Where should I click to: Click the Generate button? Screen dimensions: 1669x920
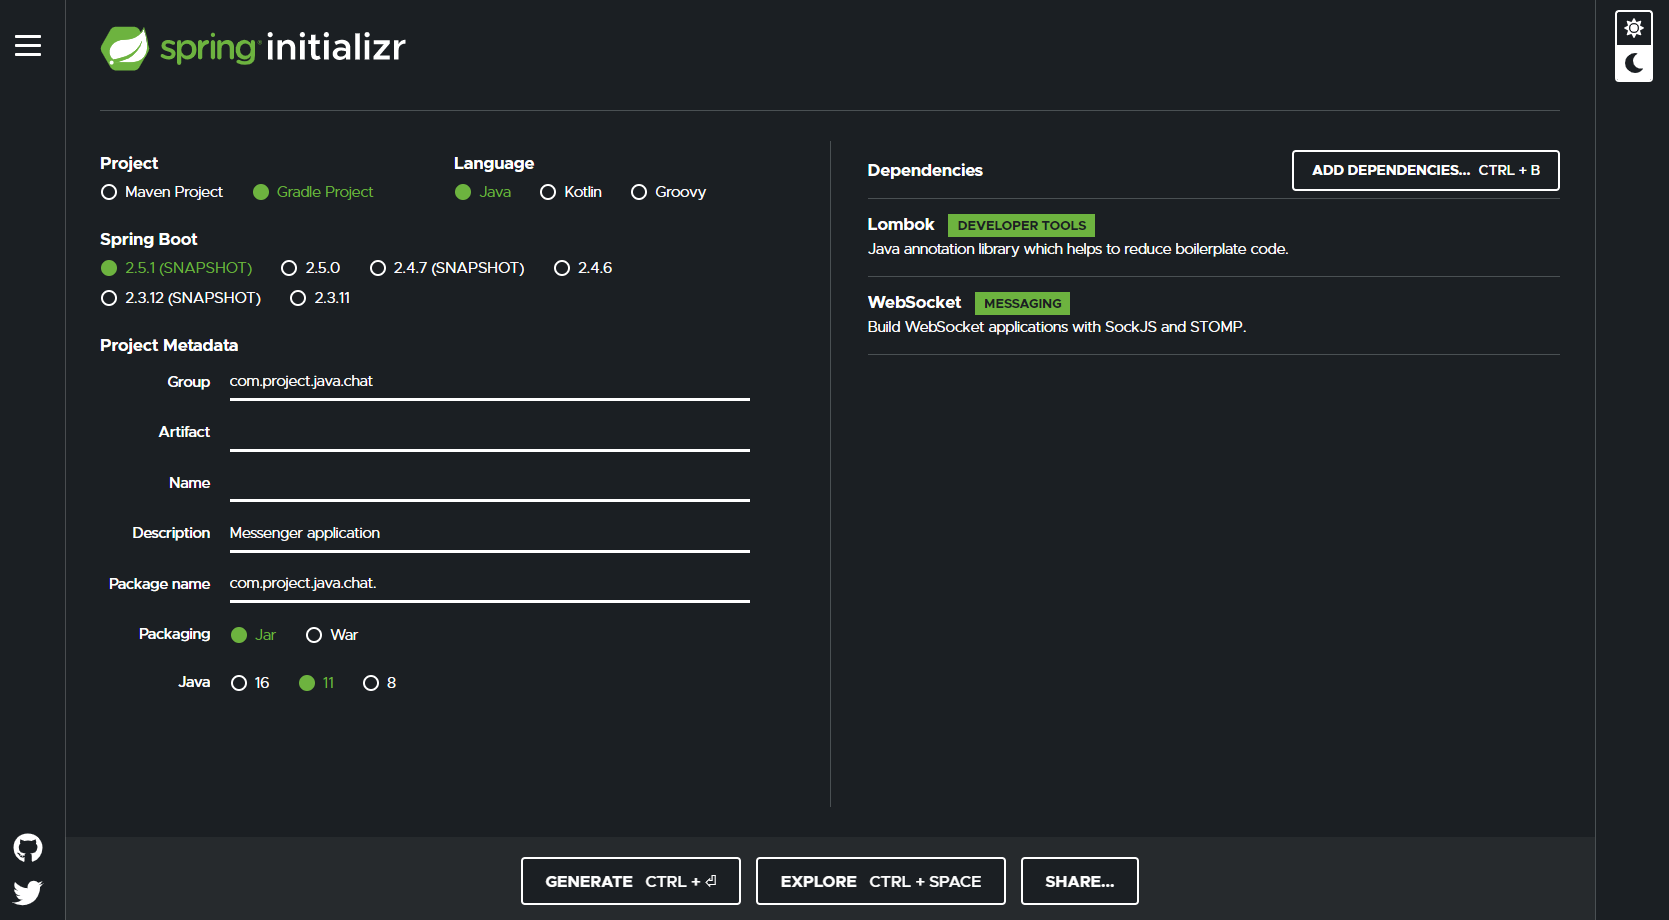[x=631, y=881]
